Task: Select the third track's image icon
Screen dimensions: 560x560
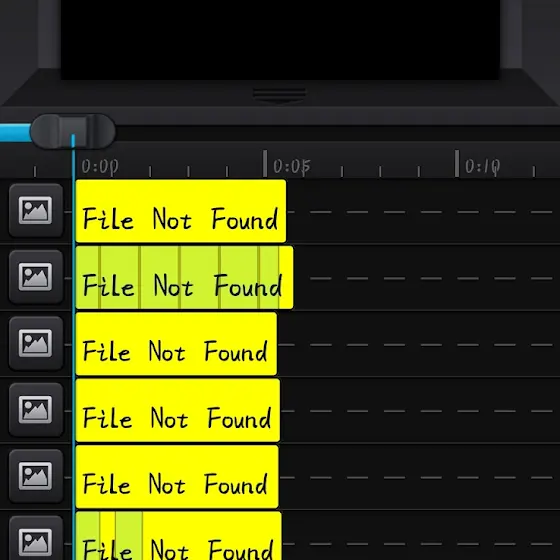Action: [x=36, y=343]
